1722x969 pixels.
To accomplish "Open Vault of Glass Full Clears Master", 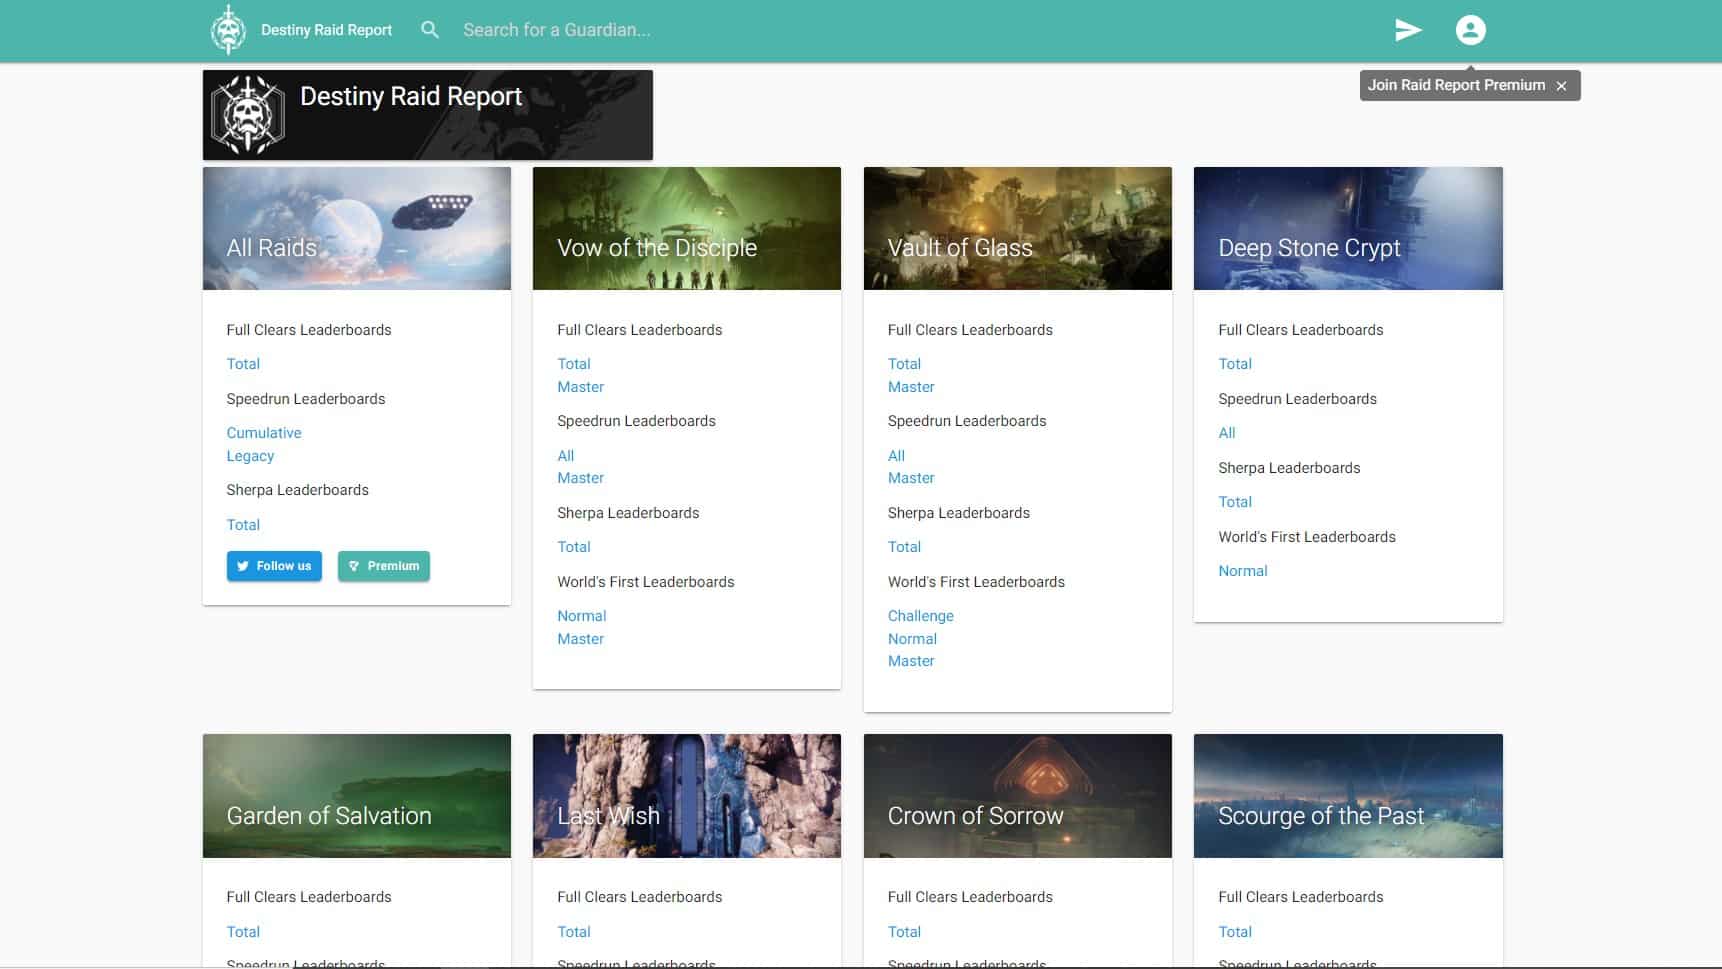I will [x=911, y=387].
